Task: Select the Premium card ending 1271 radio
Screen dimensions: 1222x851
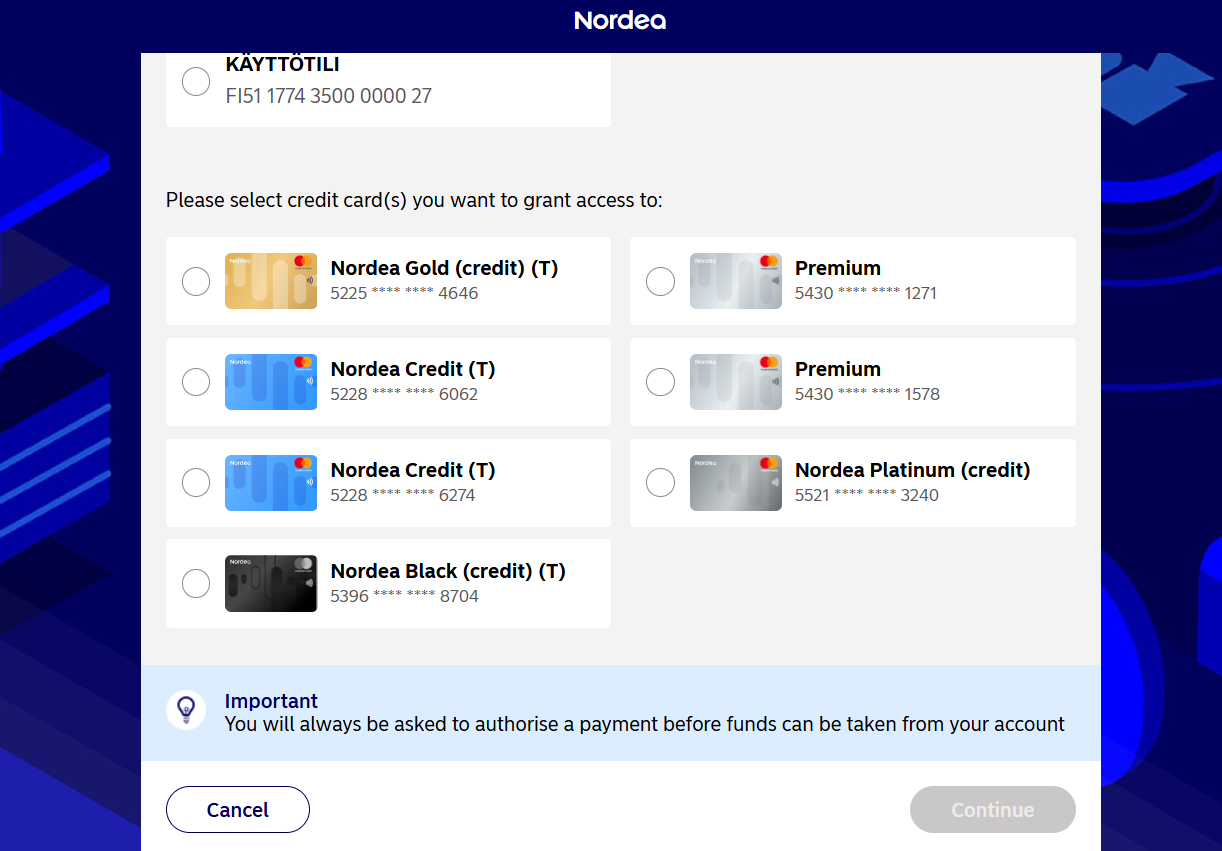Action: tap(660, 281)
